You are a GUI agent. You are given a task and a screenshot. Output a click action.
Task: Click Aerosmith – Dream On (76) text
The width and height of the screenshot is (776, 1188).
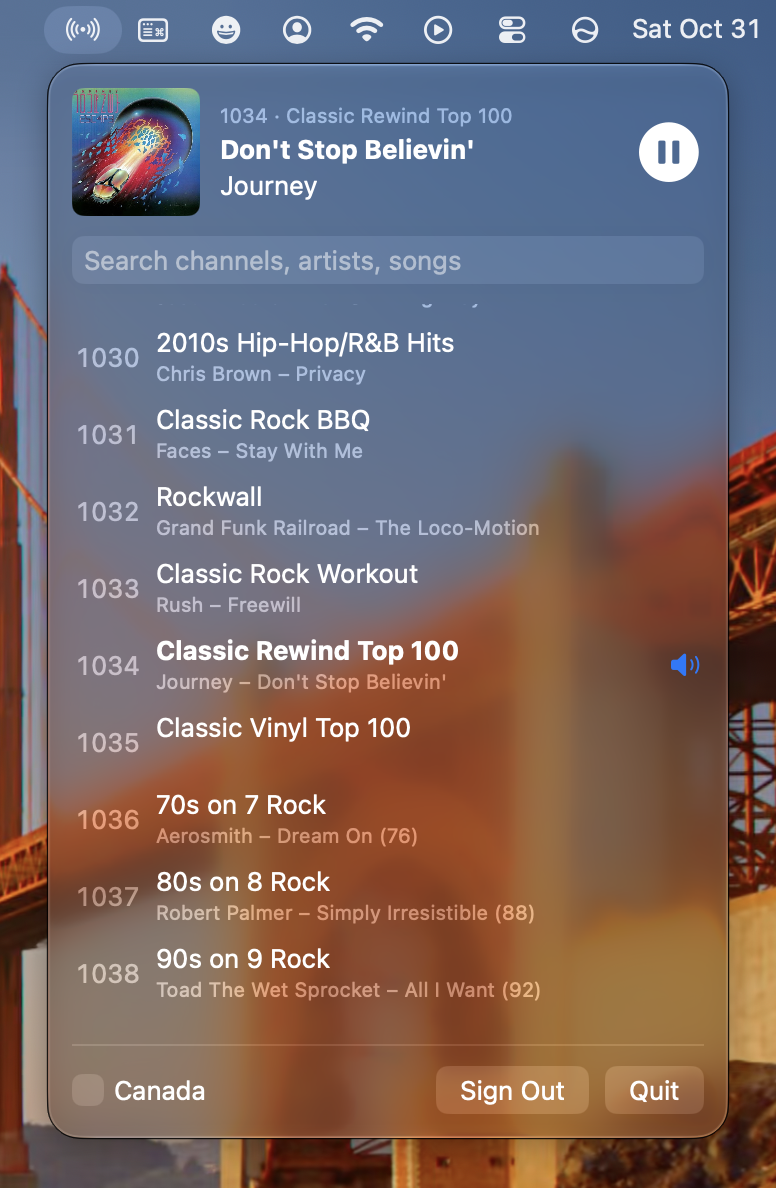(x=287, y=836)
